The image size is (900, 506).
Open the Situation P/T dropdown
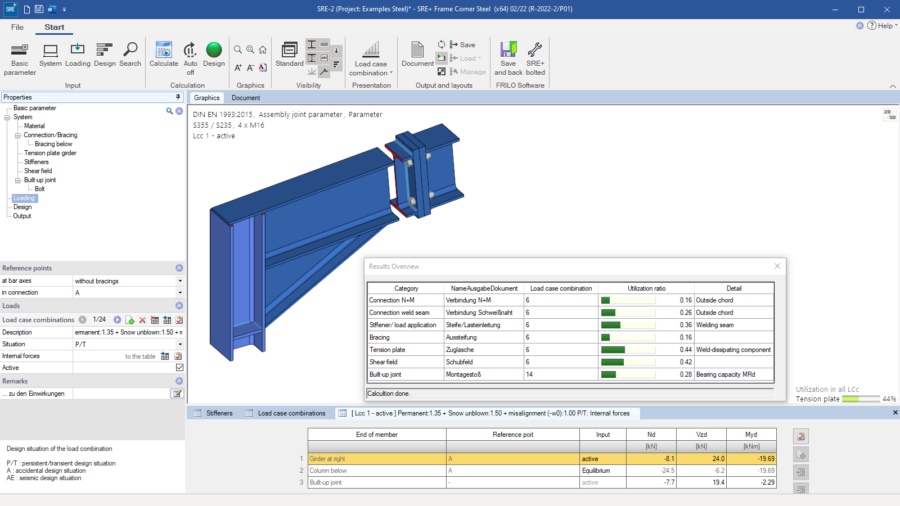pos(179,343)
